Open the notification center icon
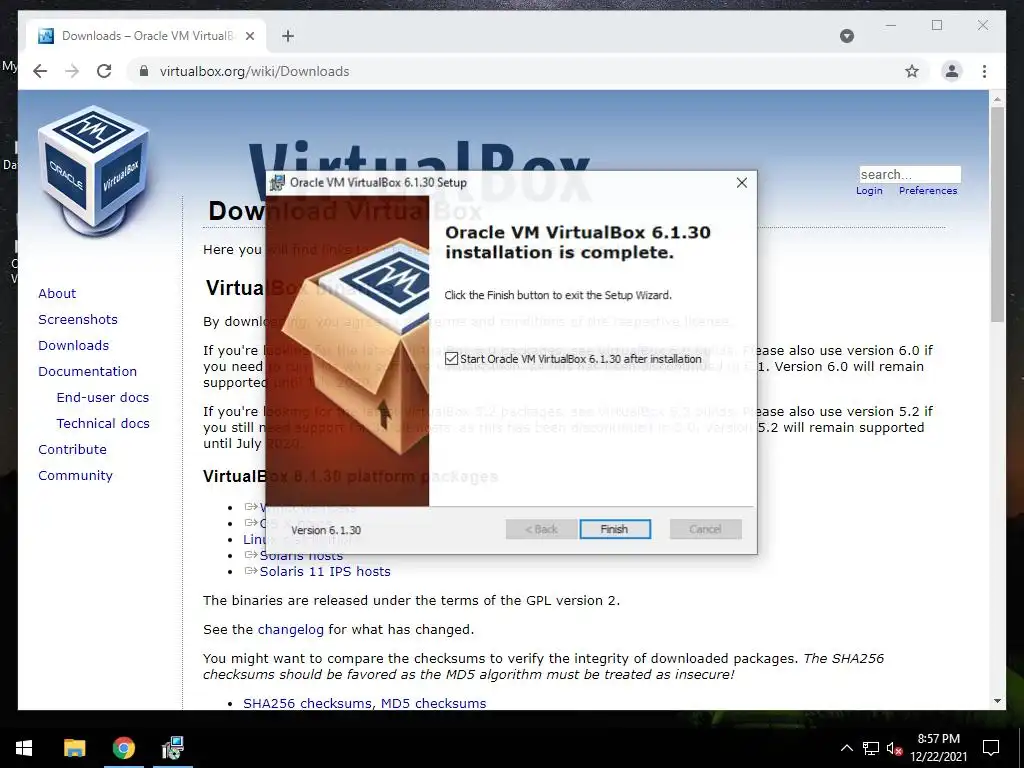The width and height of the screenshot is (1024, 768). (991, 748)
